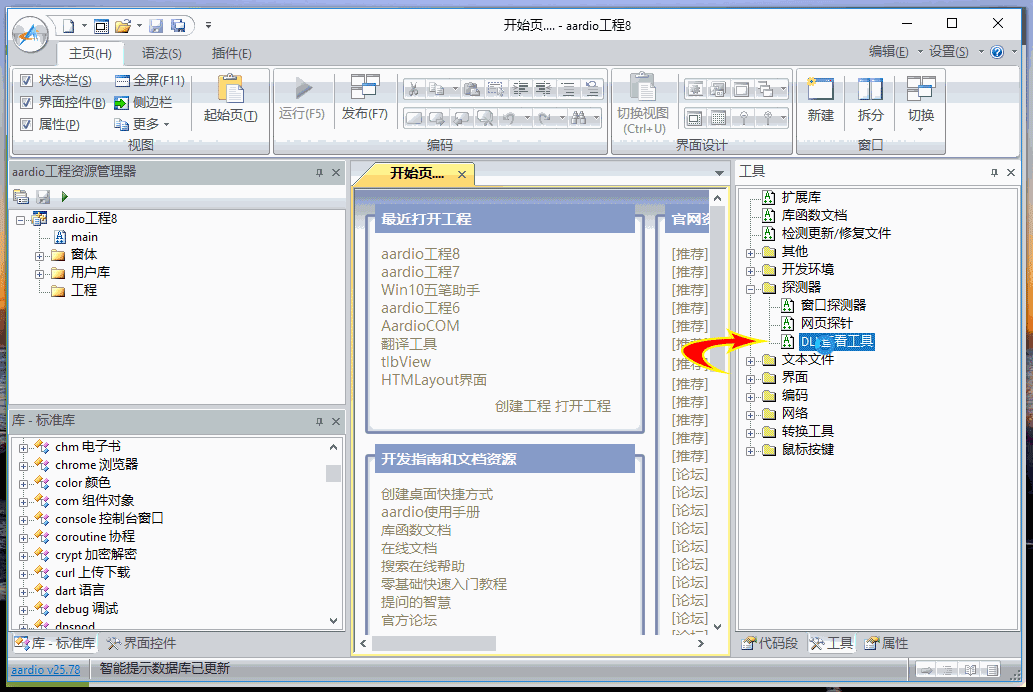The width and height of the screenshot is (1033, 692).
Task: Open recent project aardio工程7
Action: [420, 271]
